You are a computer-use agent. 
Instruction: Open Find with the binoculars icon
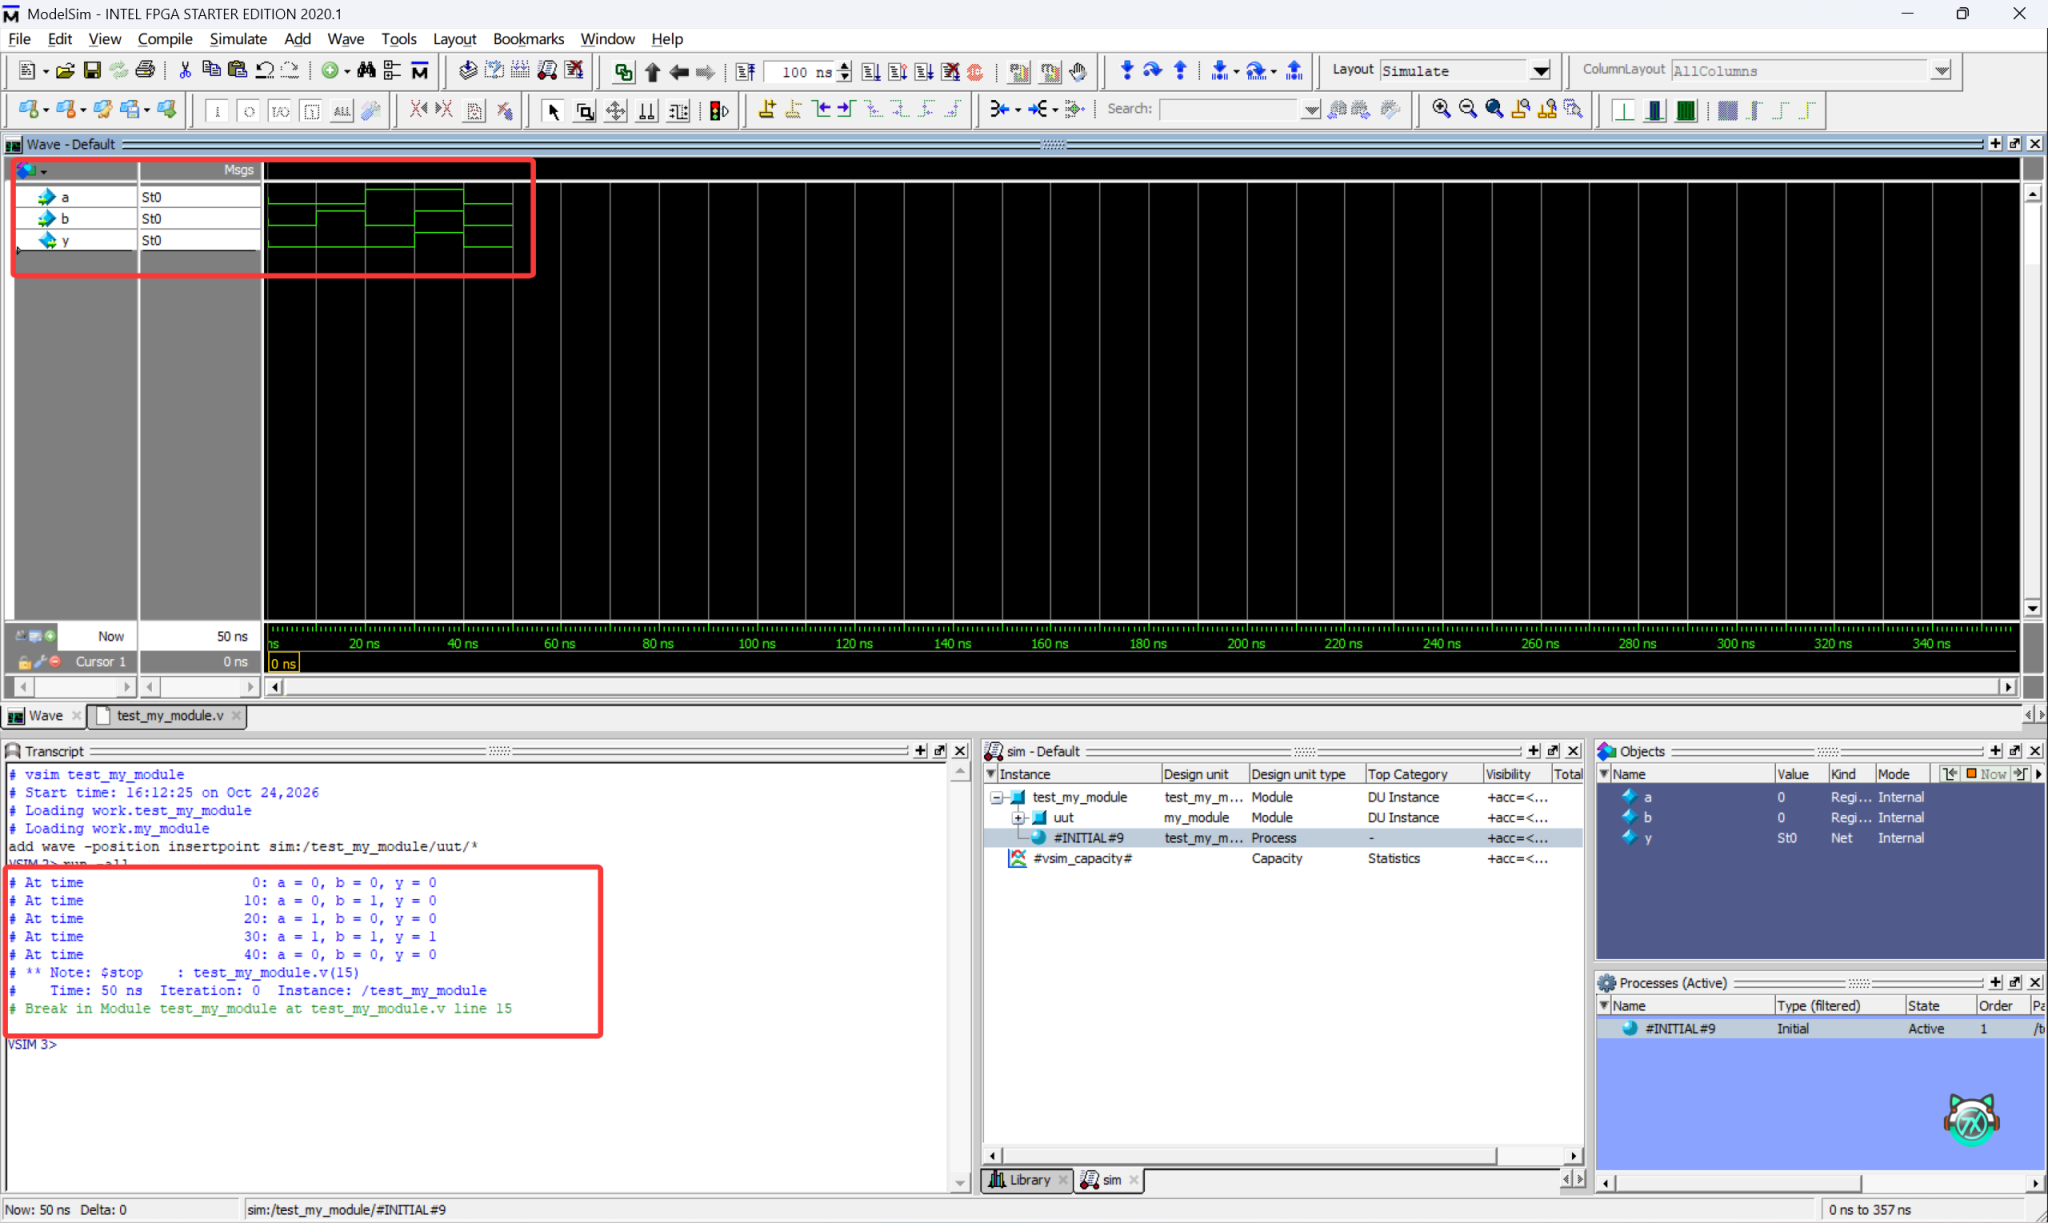point(366,70)
